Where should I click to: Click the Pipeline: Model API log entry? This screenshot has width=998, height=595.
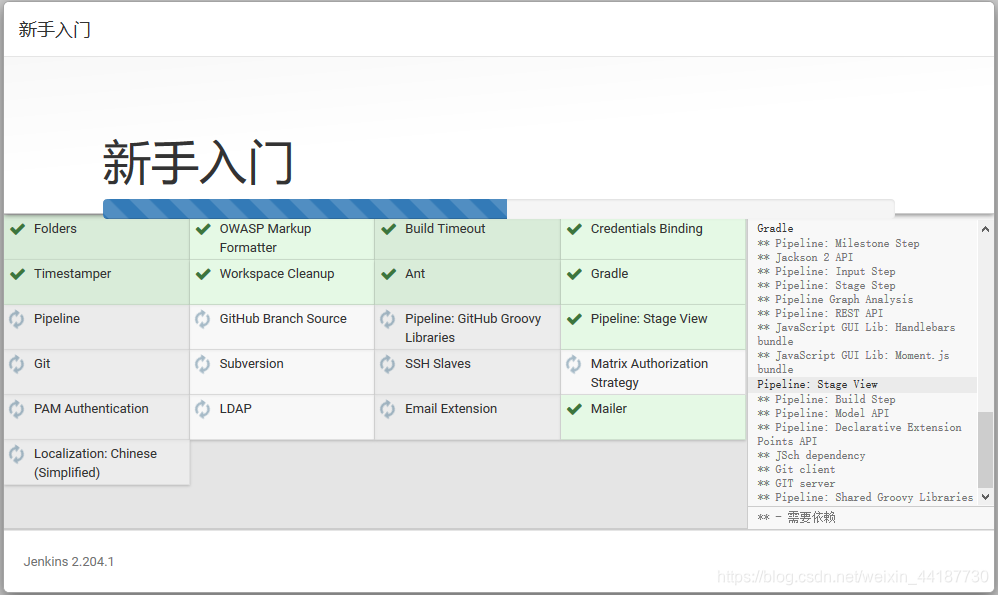[x=823, y=413]
